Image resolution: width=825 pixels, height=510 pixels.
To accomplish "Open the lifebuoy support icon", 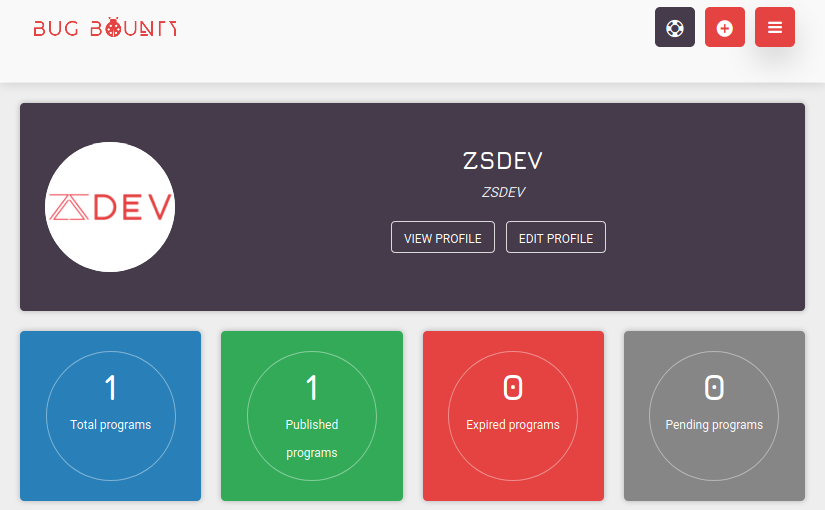I will (x=675, y=27).
